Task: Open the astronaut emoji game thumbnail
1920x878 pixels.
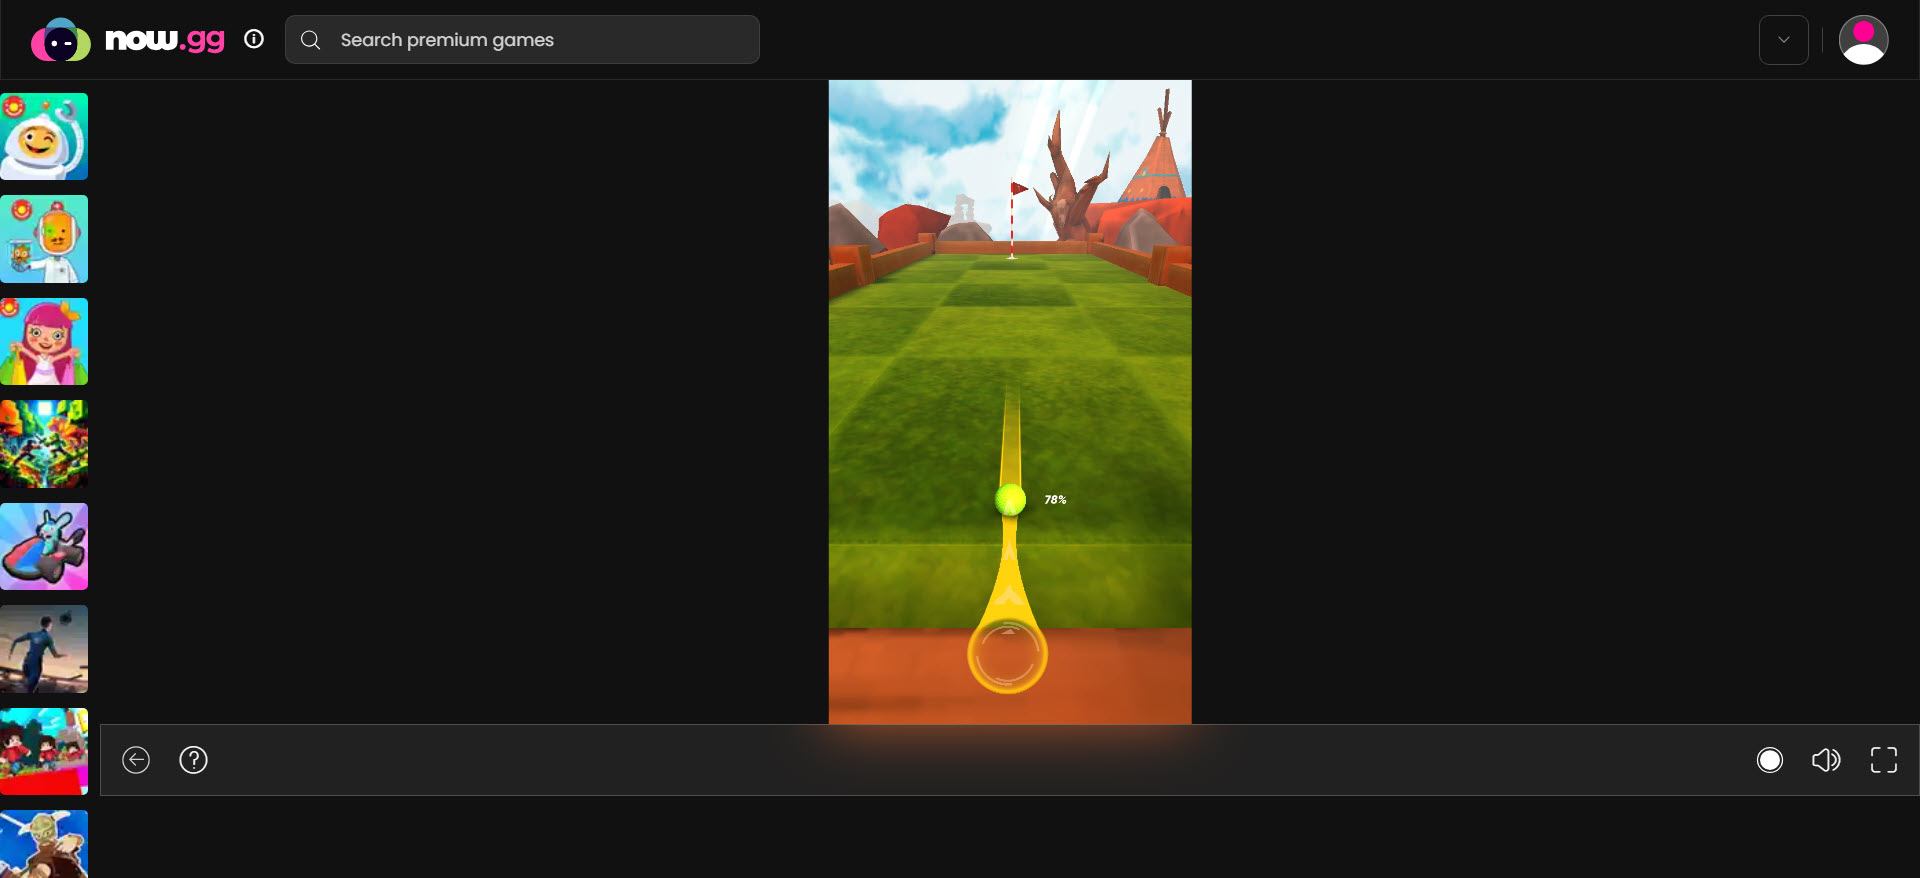Action: pos(44,137)
